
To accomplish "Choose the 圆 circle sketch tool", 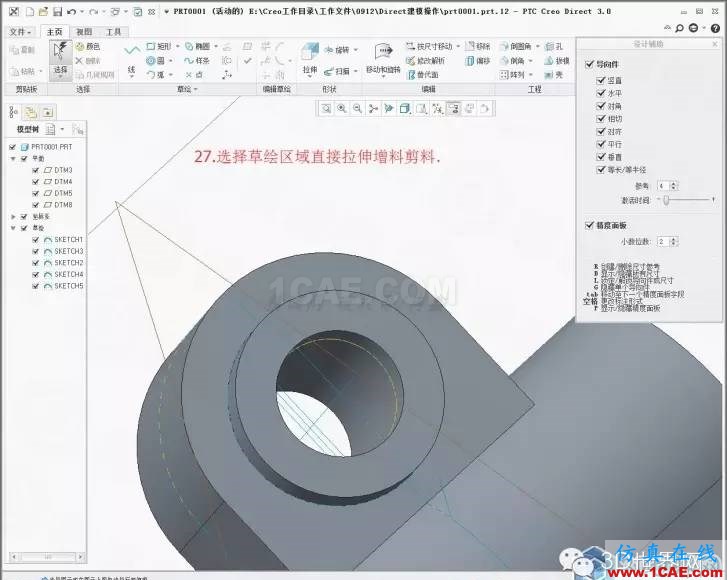I will point(155,60).
